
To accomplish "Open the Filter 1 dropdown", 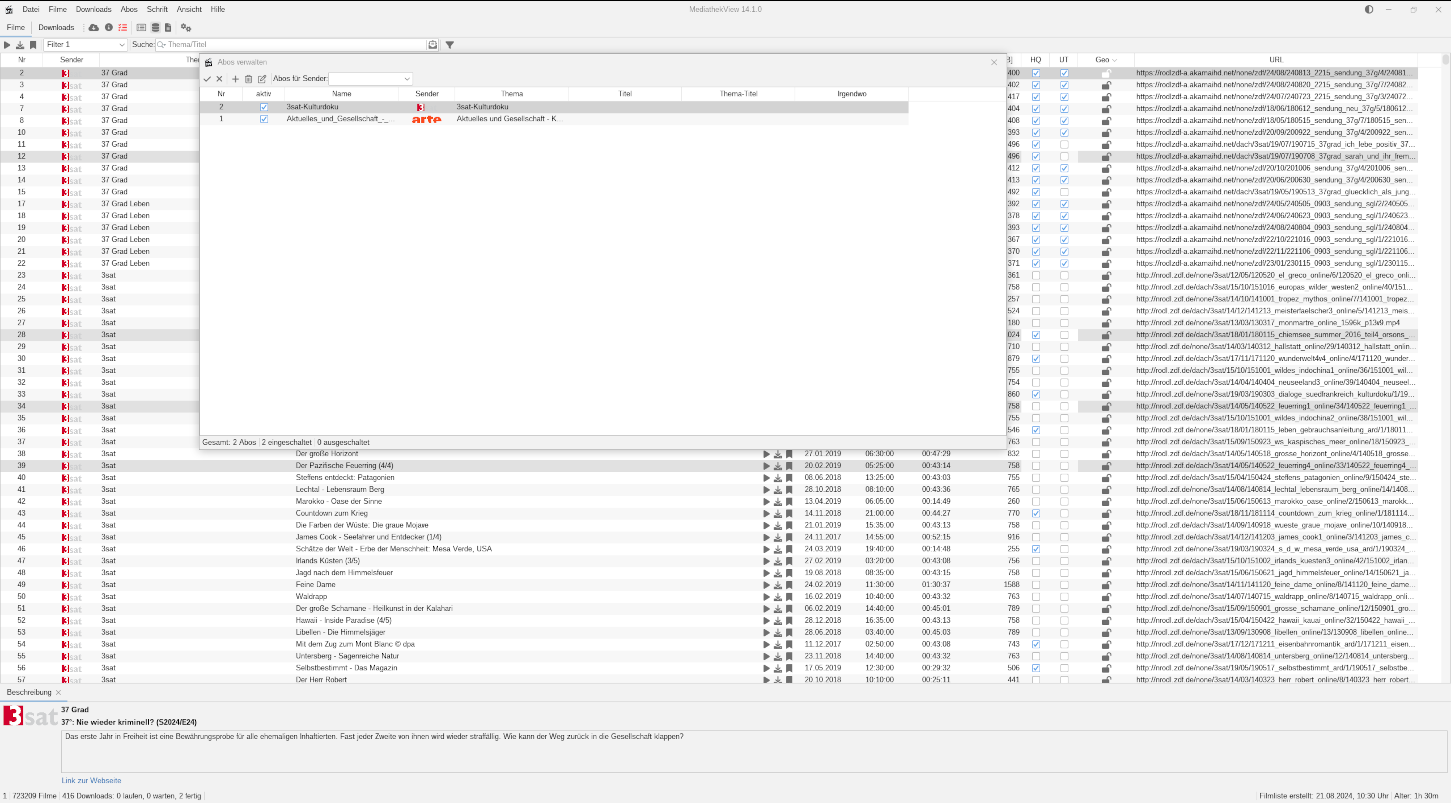I will point(85,45).
